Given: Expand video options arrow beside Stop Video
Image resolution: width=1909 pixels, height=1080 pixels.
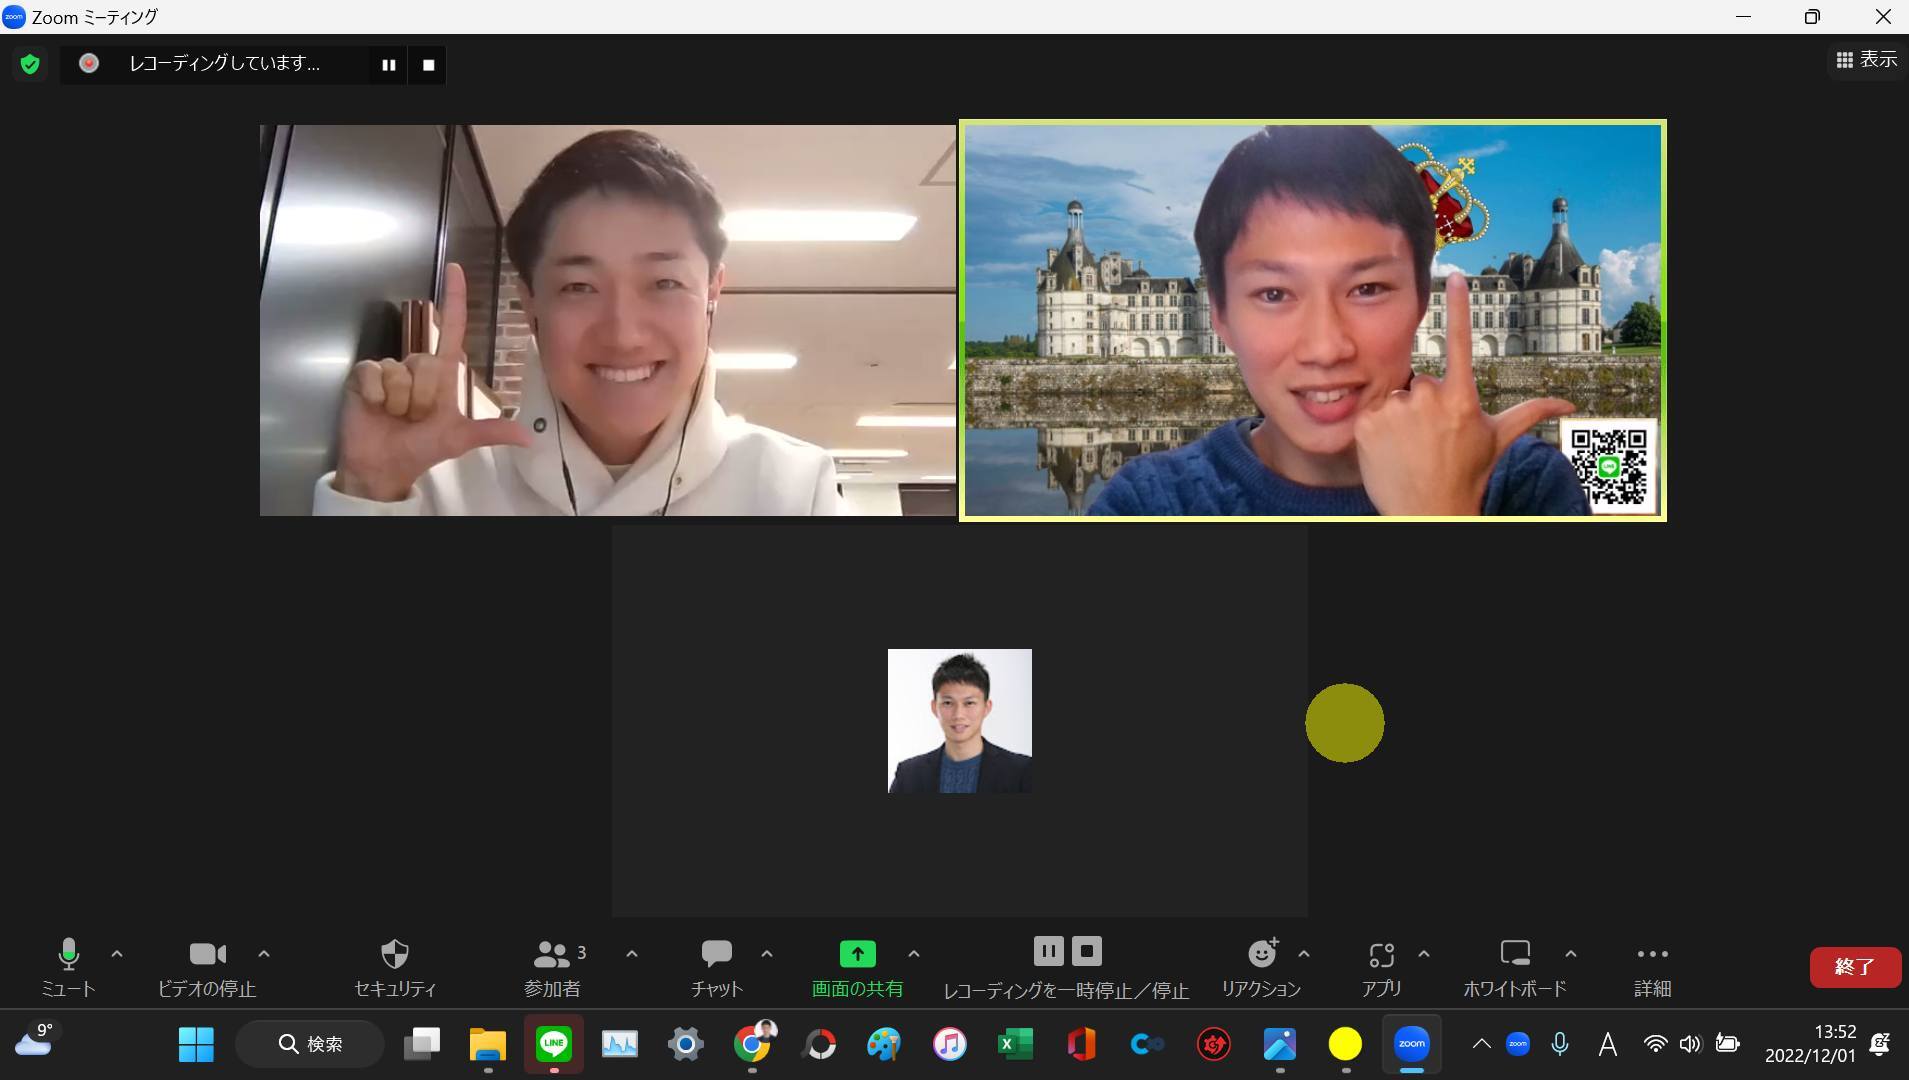Looking at the screenshot, I should (264, 954).
